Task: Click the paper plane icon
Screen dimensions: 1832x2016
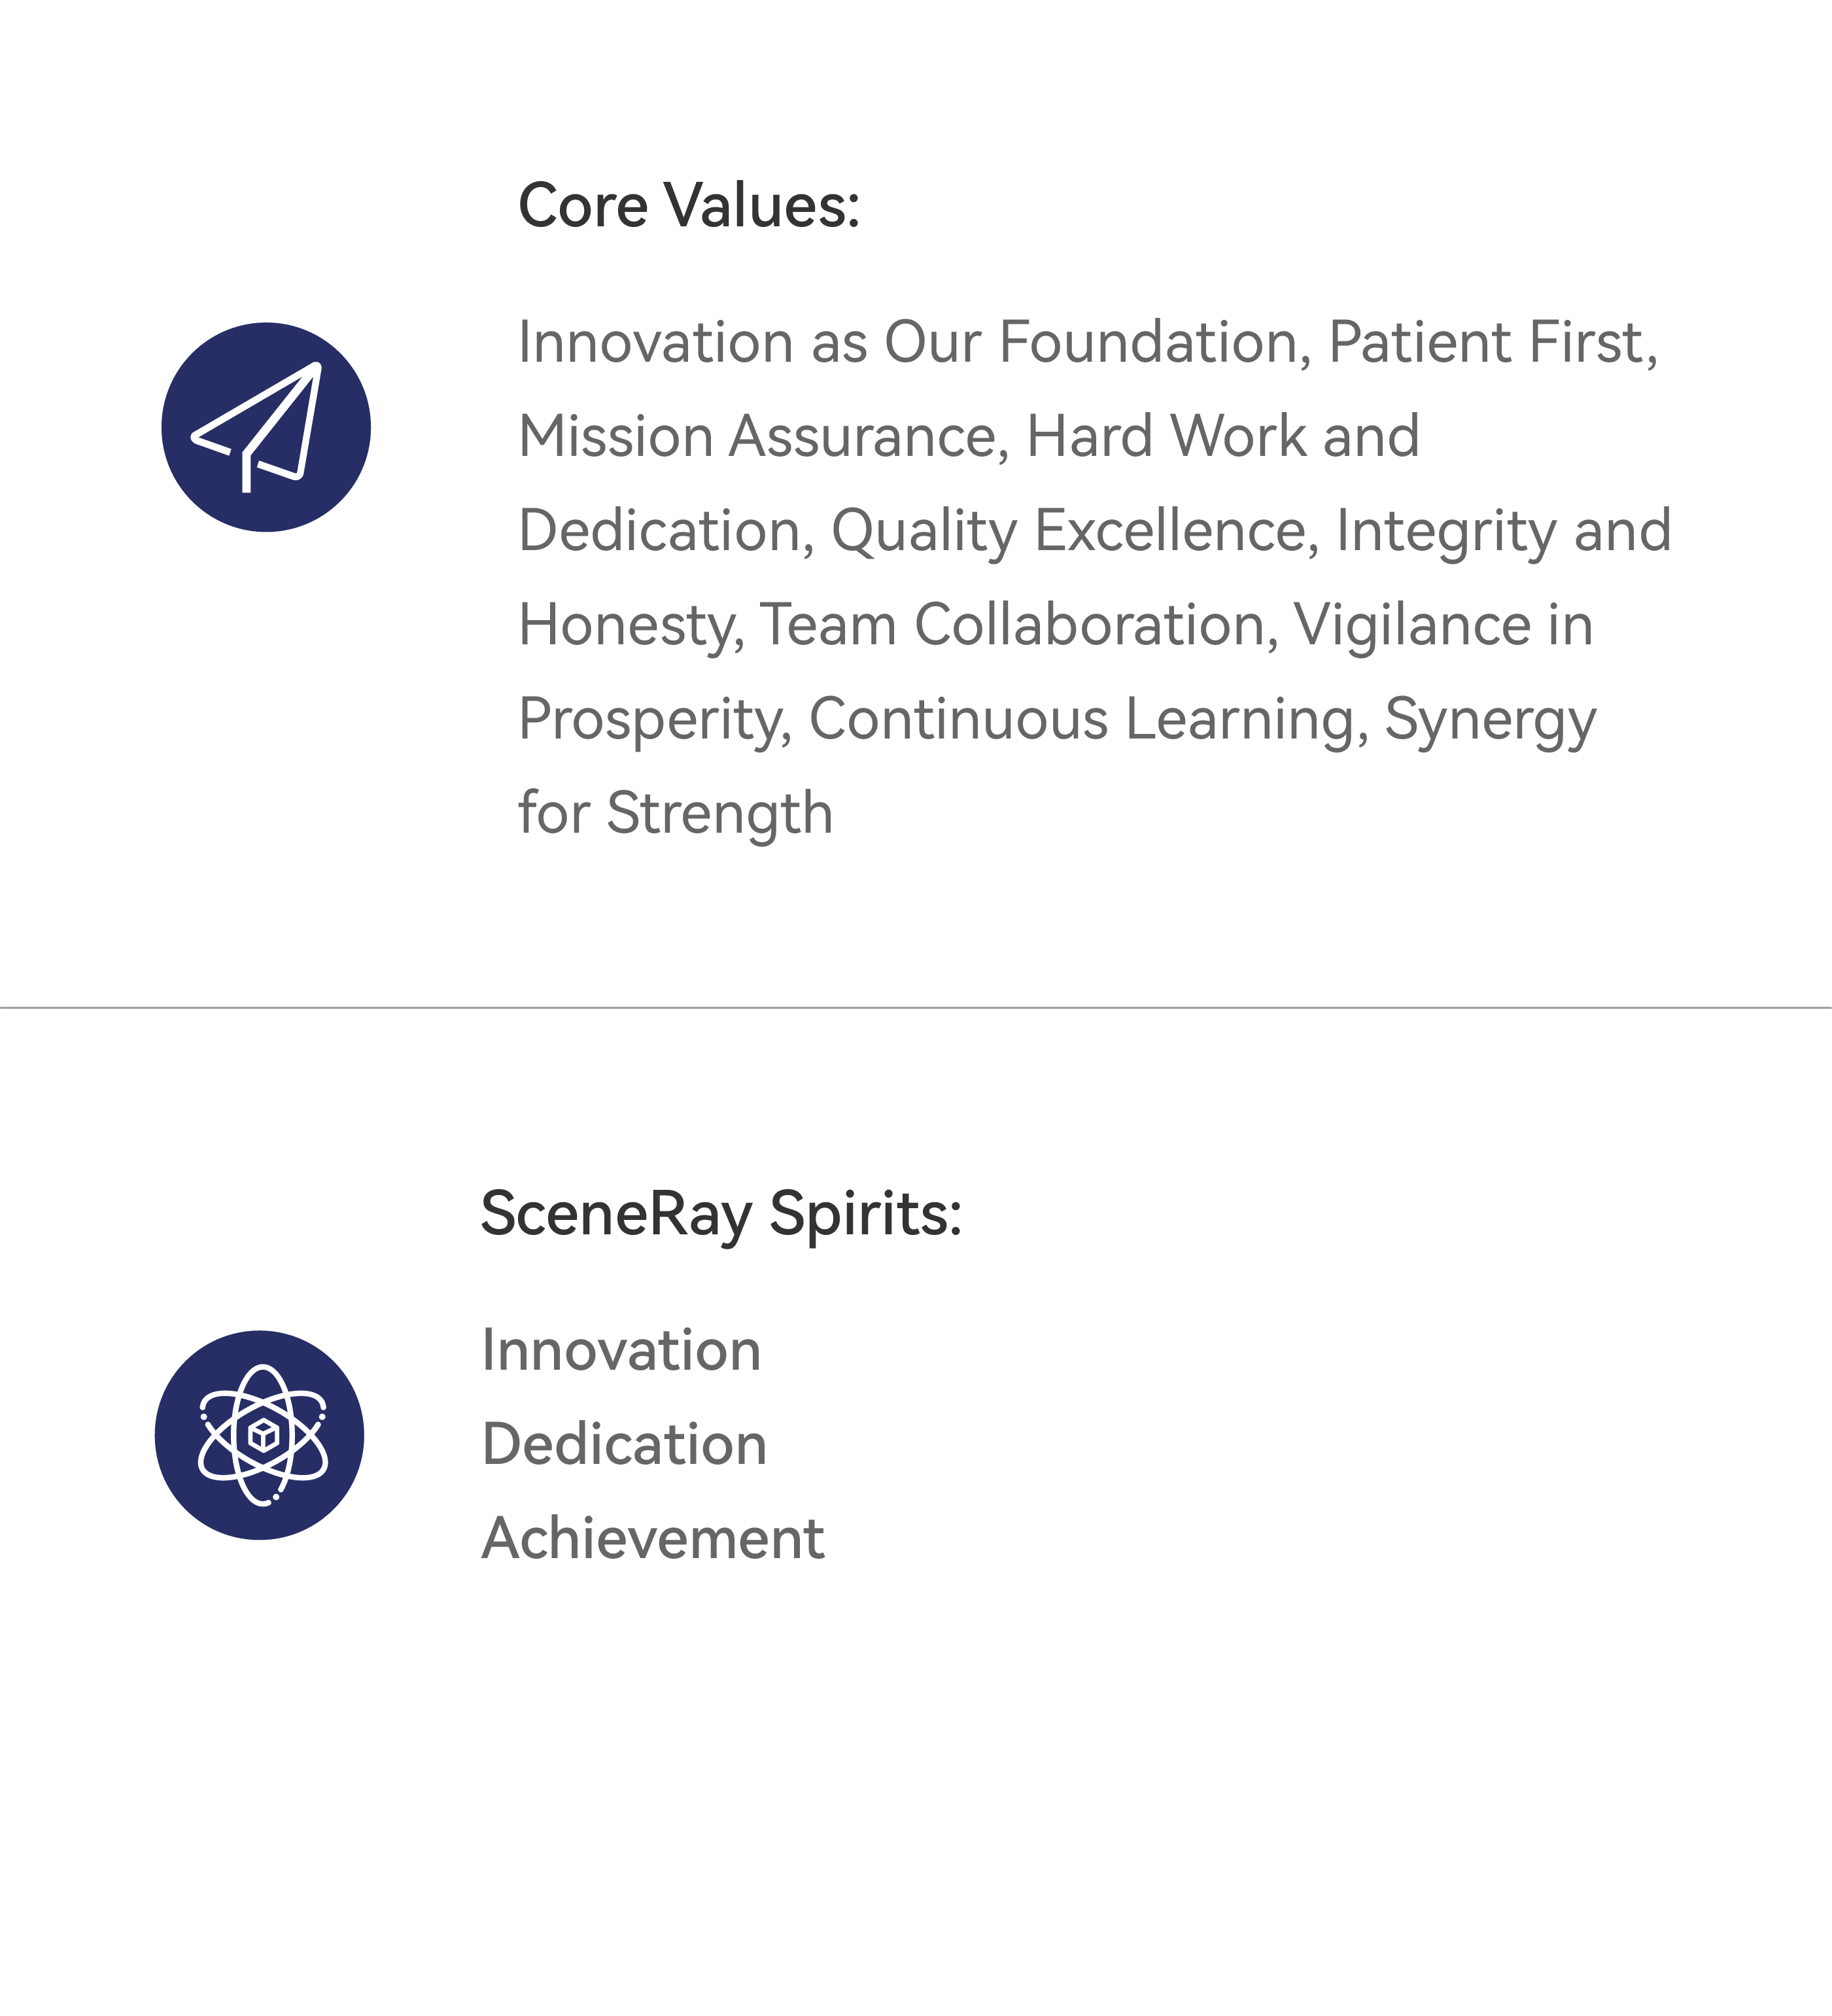Action: click(x=266, y=427)
